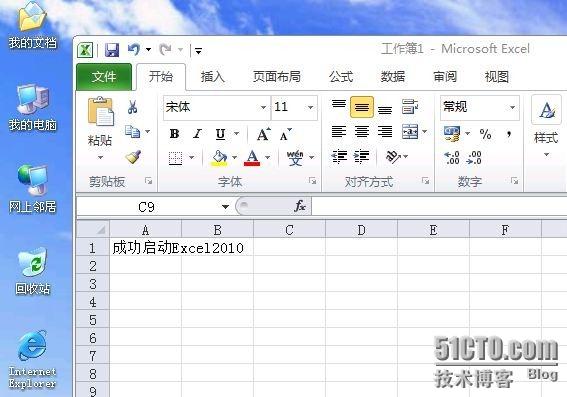Toggle underline formatting
This screenshot has height=397, width=567.
220,134
